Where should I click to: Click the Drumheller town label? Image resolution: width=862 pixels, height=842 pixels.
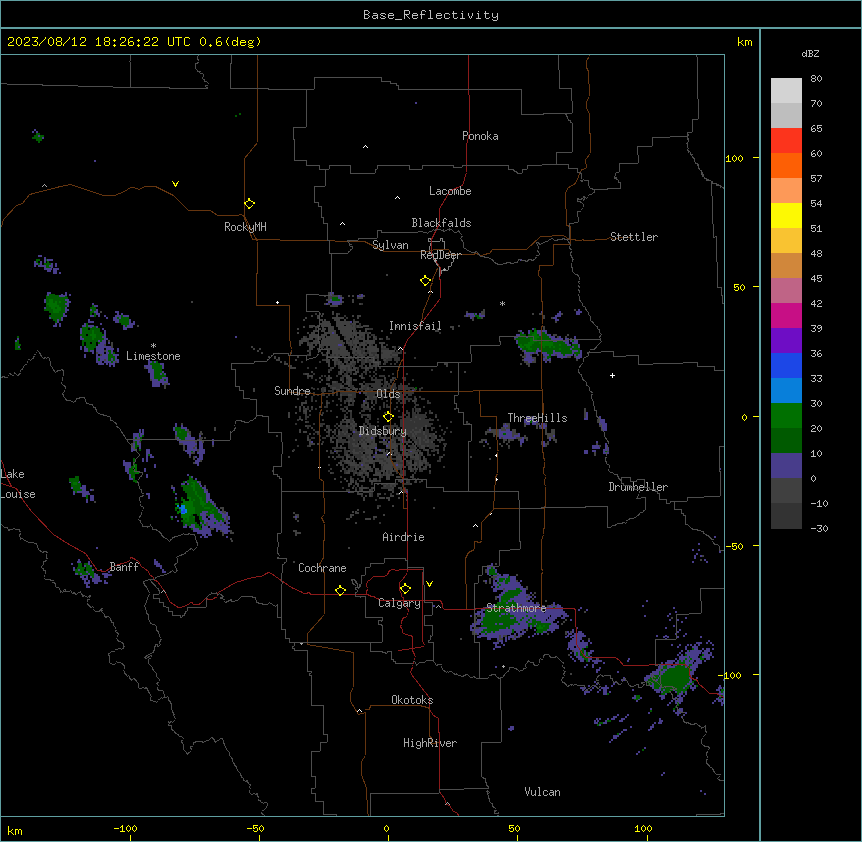point(638,487)
